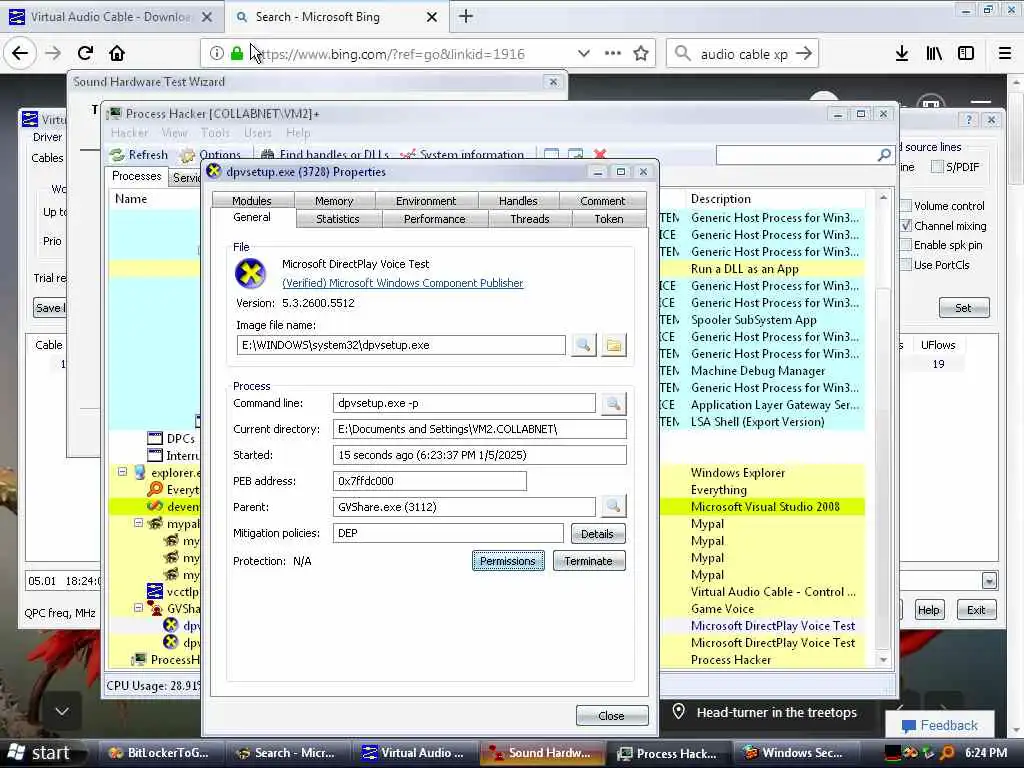Go to browser home page

[x=117, y=54]
